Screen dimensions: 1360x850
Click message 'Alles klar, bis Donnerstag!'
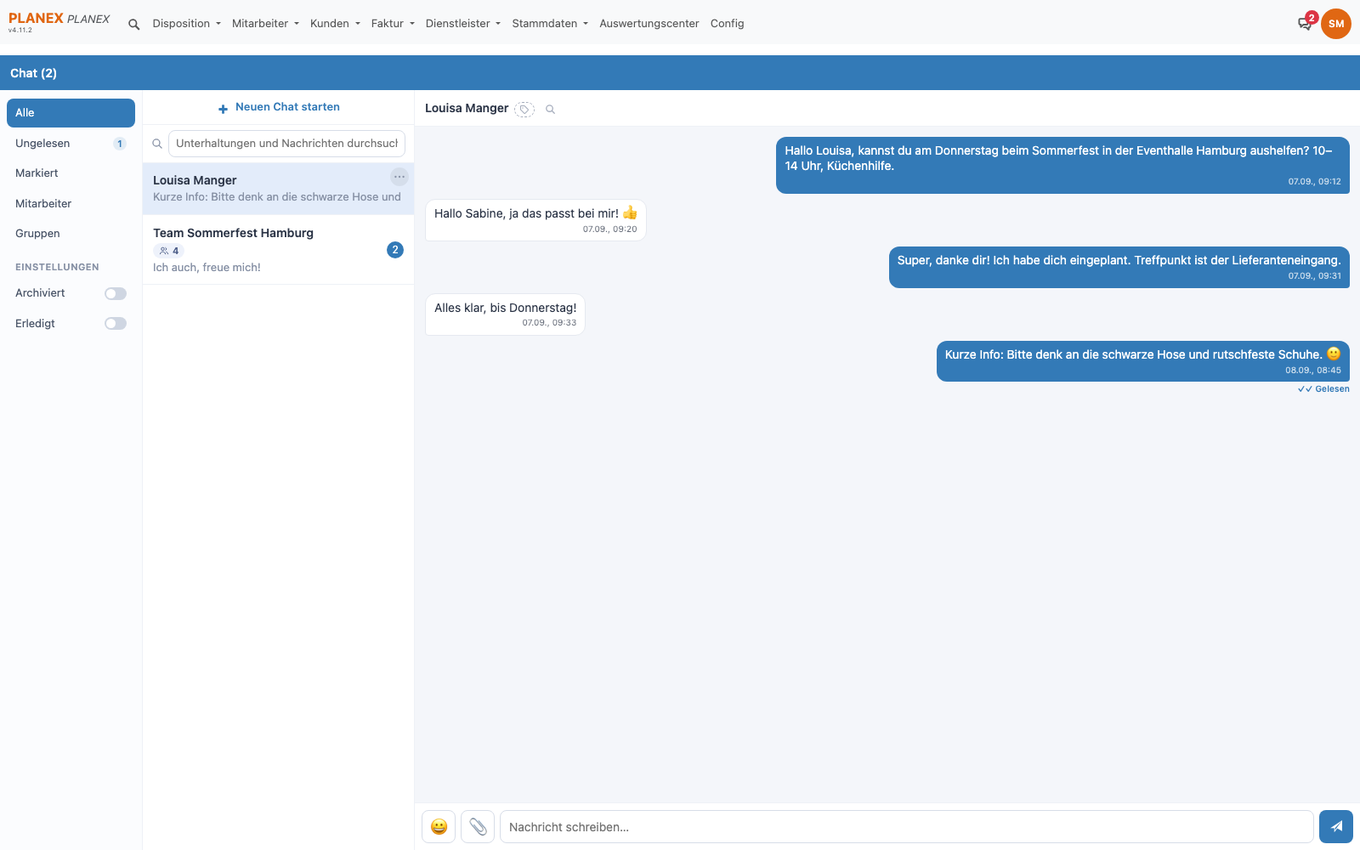(x=505, y=314)
